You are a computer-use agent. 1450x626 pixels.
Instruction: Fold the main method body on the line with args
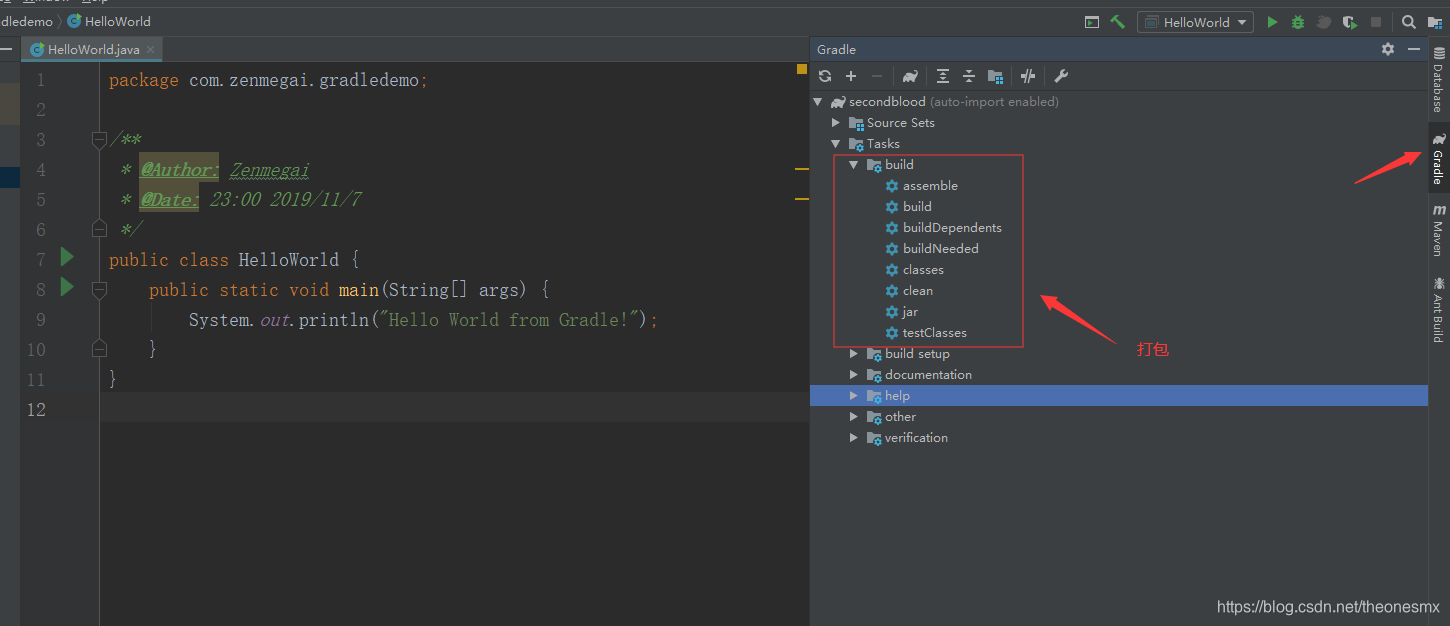click(x=99, y=290)
